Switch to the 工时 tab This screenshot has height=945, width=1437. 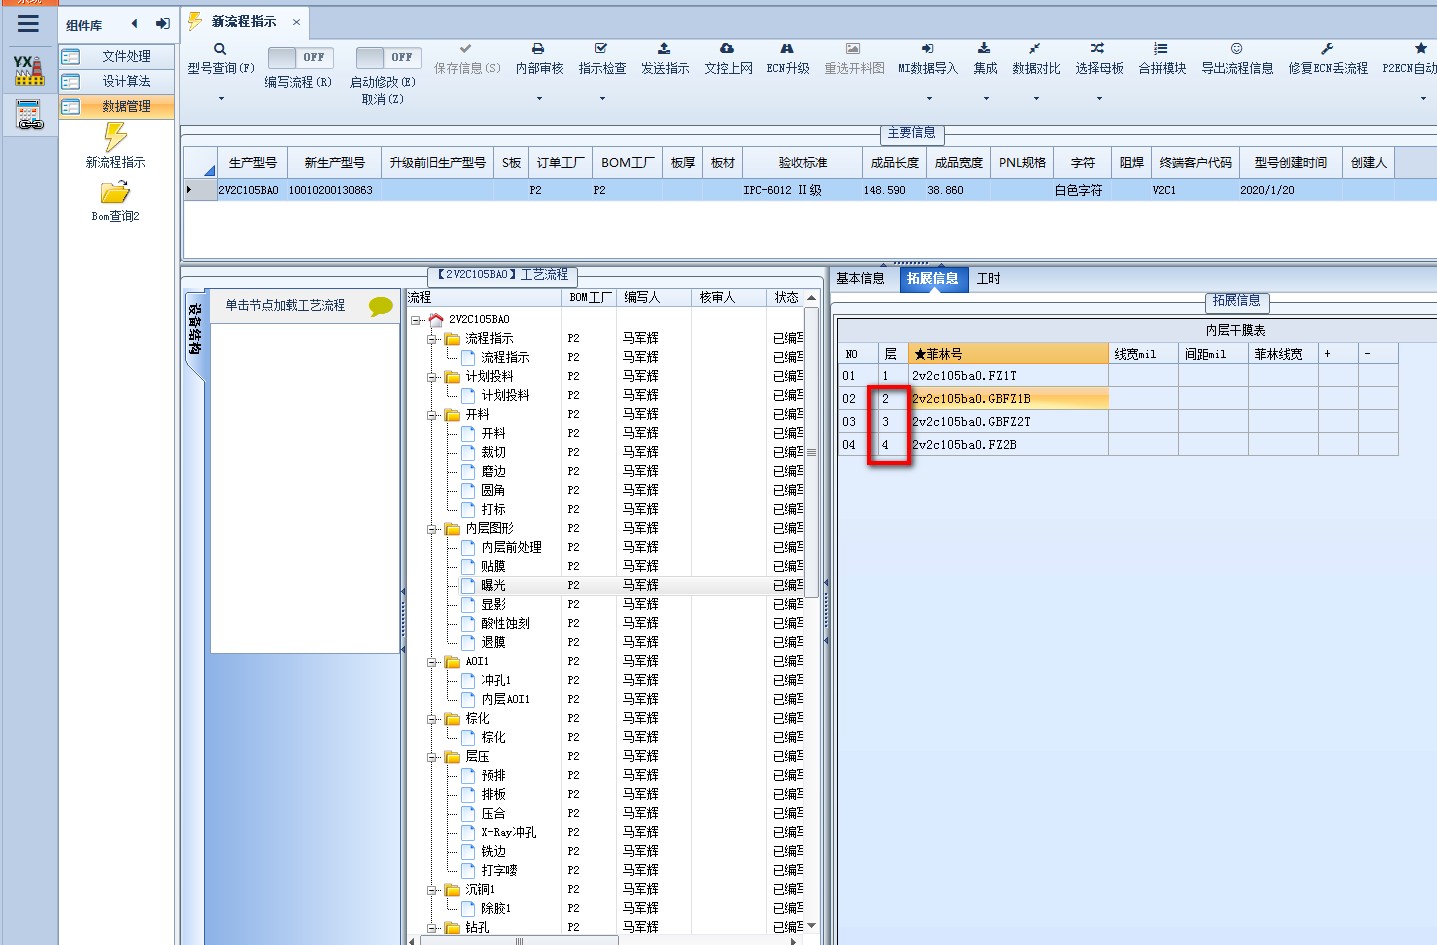click(x=988, y=279)
